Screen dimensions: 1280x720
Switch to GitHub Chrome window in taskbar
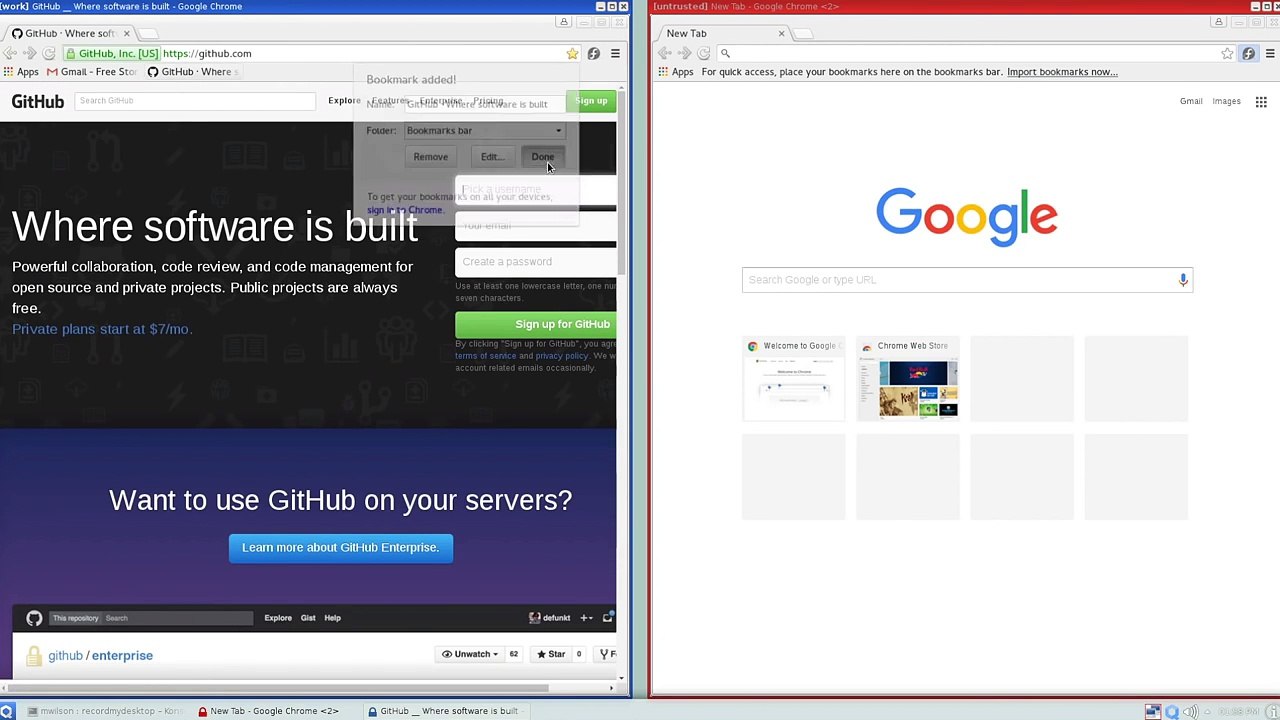[x=442, y=711]
